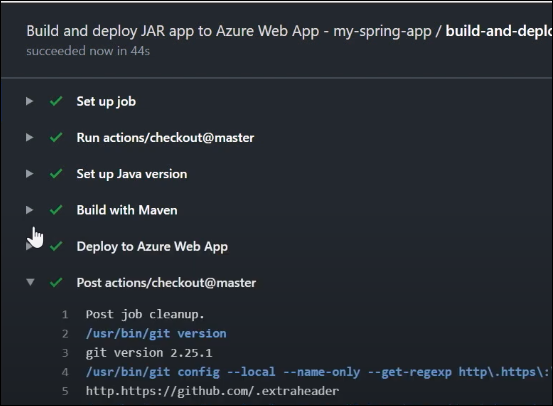Viewport: 553px width, 406px height.
Task: Click the build-and-deploy job title
Action: [x=499, y=31]
